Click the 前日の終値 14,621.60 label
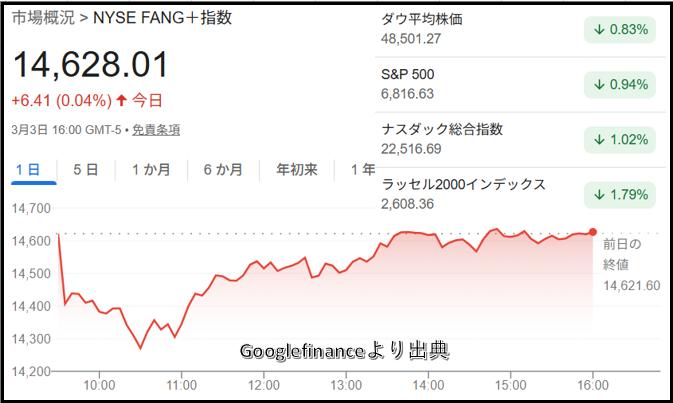 coord(631,265)
